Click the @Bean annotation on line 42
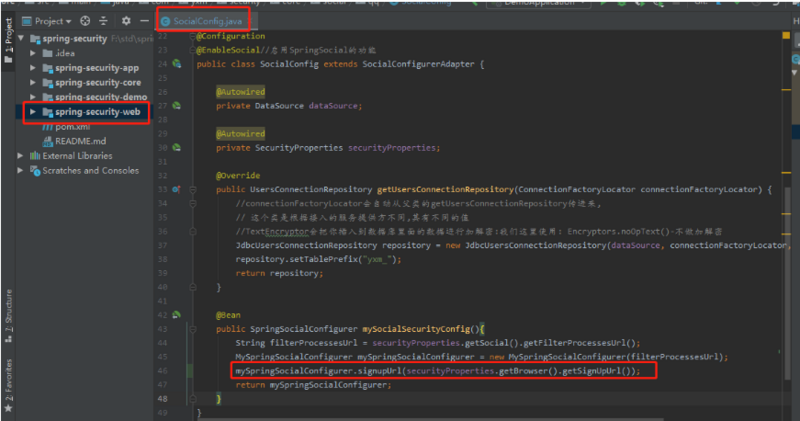The width and height of the screenshot is (800, 421). [x=228, y=315]
